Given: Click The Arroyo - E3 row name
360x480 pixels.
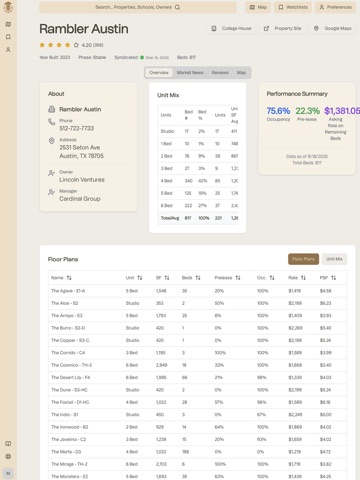Looking at the screenshot, I should [67, 316].
